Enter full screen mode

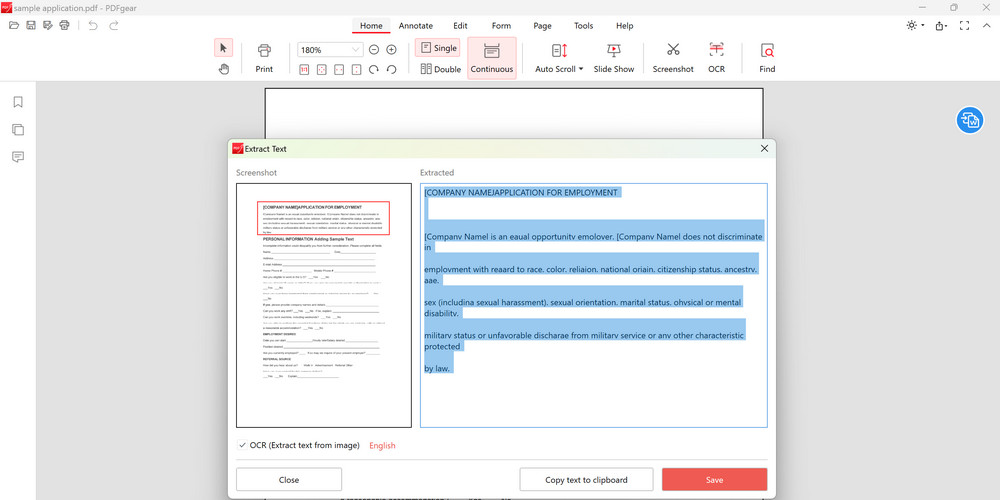click(x=964, y=26)
